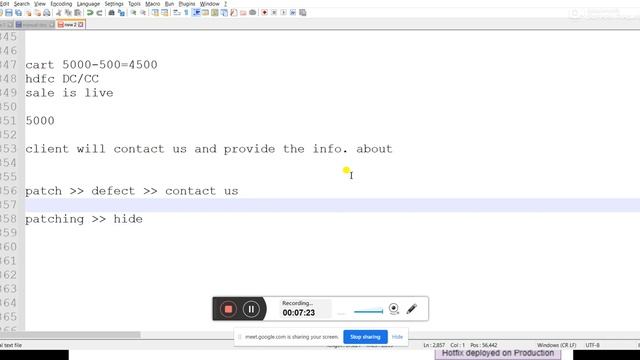Viewport: 640px width, 360px height.
Task: Open the Macro menu
Action: pyautogui.click(x=153, y=4)
